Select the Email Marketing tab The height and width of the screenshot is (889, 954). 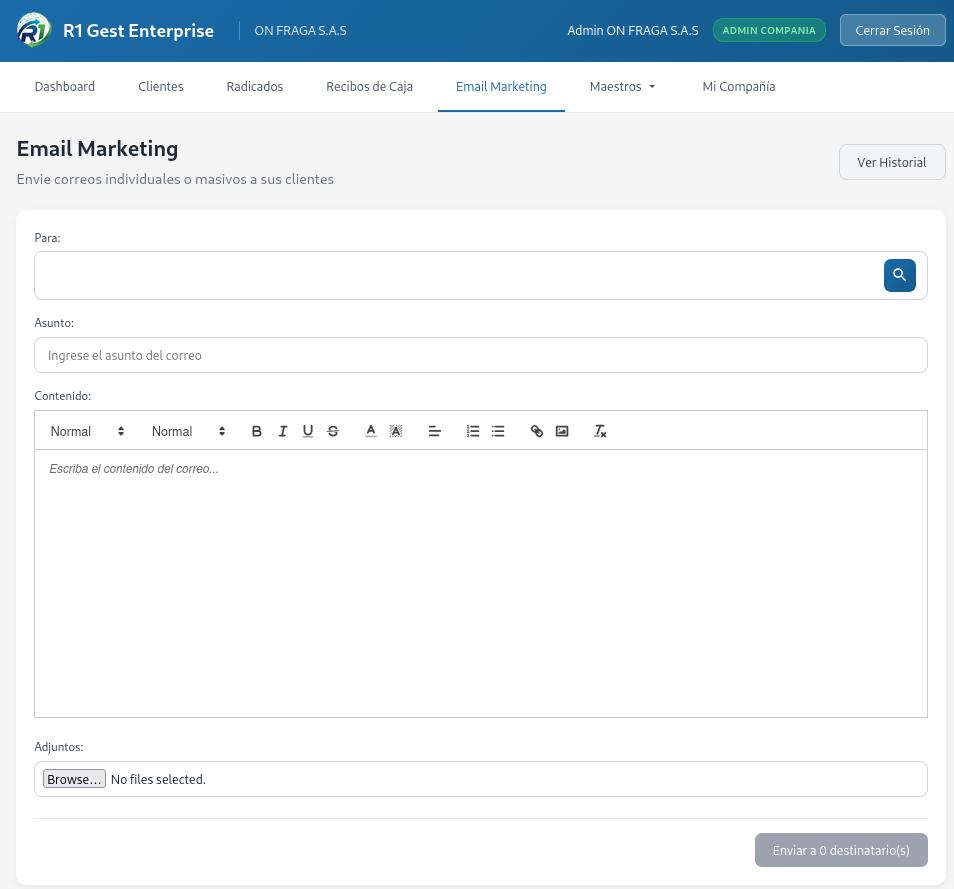pyautogui.click(x=501, y=86)
